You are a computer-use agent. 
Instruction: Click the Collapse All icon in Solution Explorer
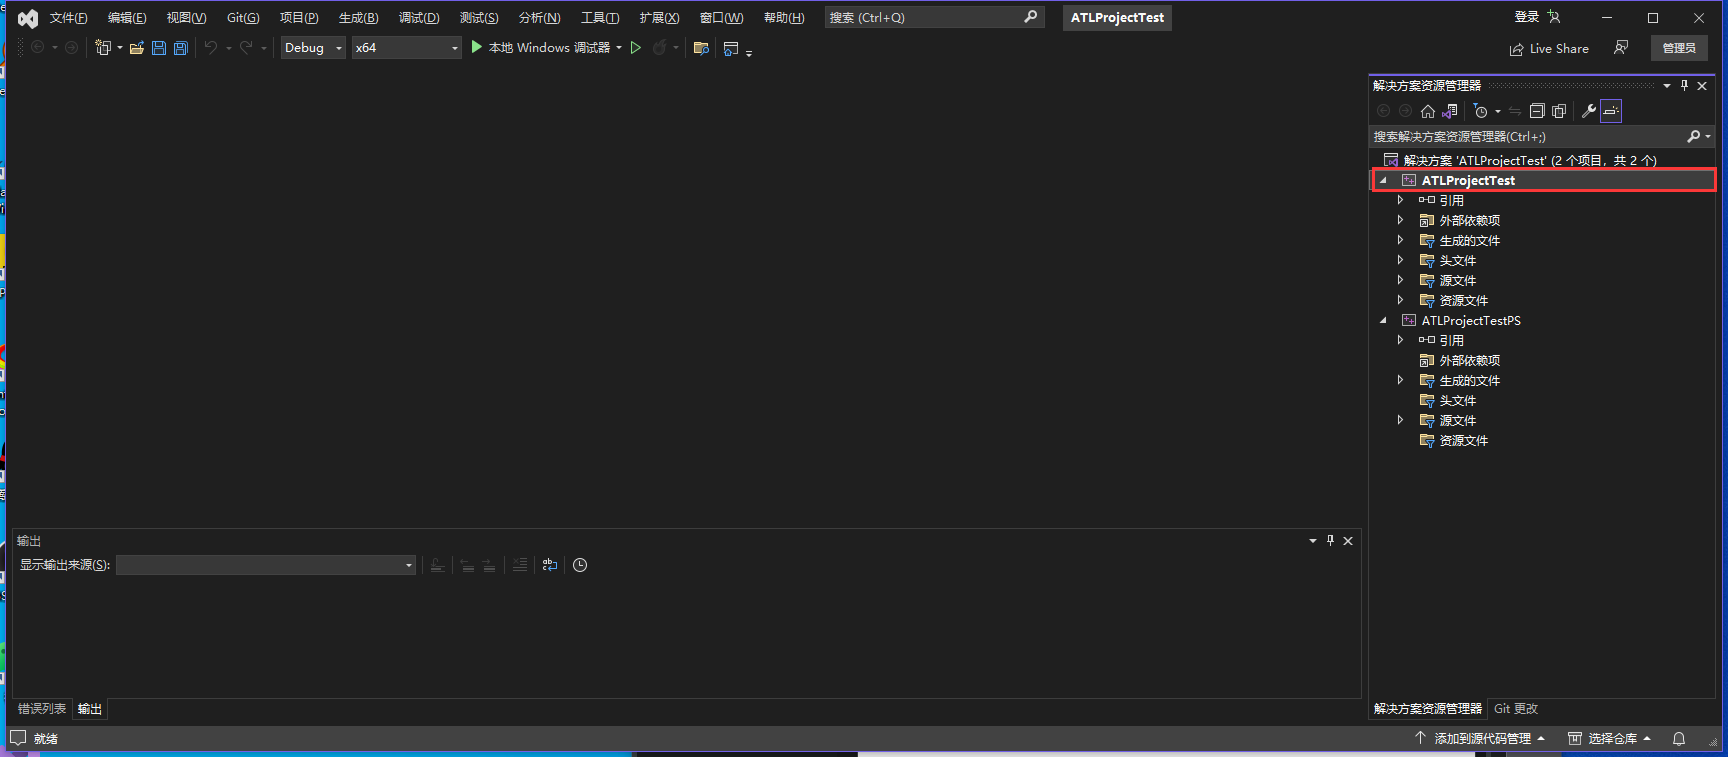click(x=1537, y=111)
